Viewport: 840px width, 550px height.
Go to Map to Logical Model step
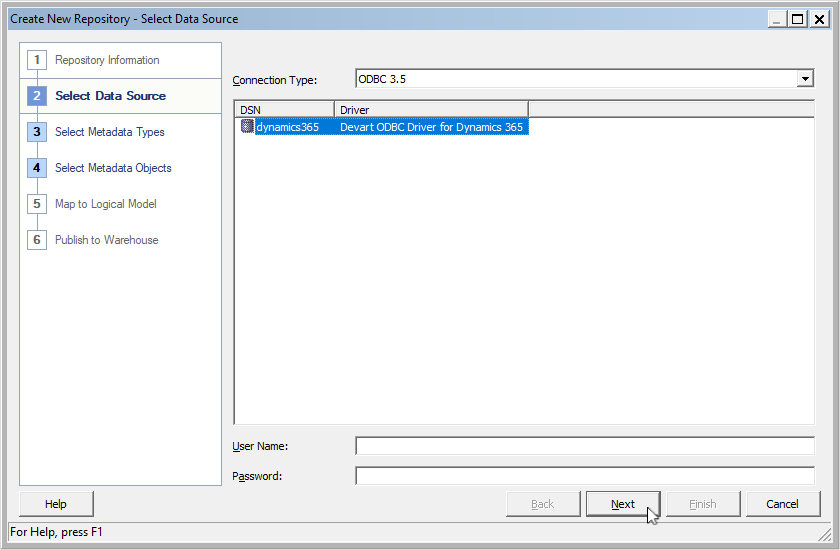point(106,204)
